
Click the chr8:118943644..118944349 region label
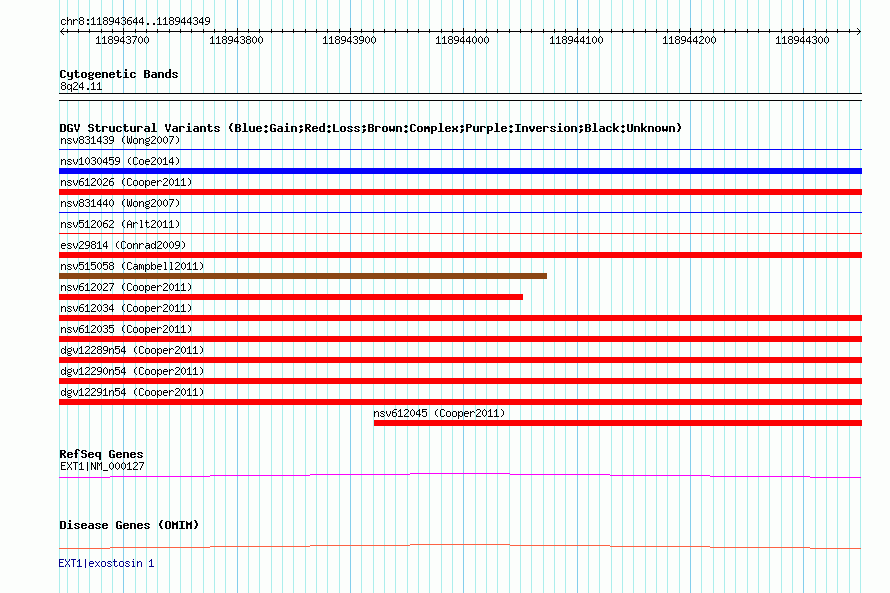click(135, 21)
